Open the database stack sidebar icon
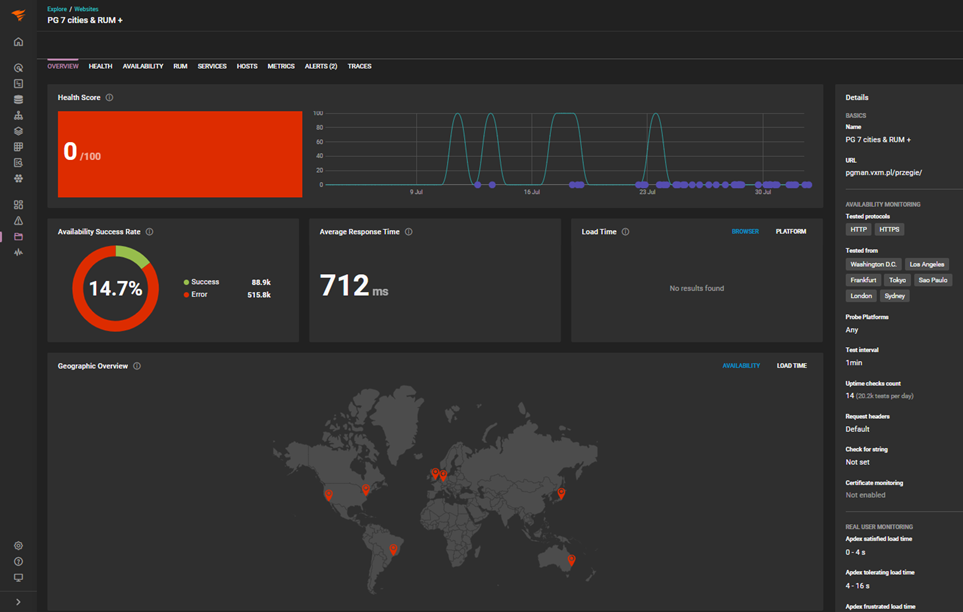 (18, 100)
